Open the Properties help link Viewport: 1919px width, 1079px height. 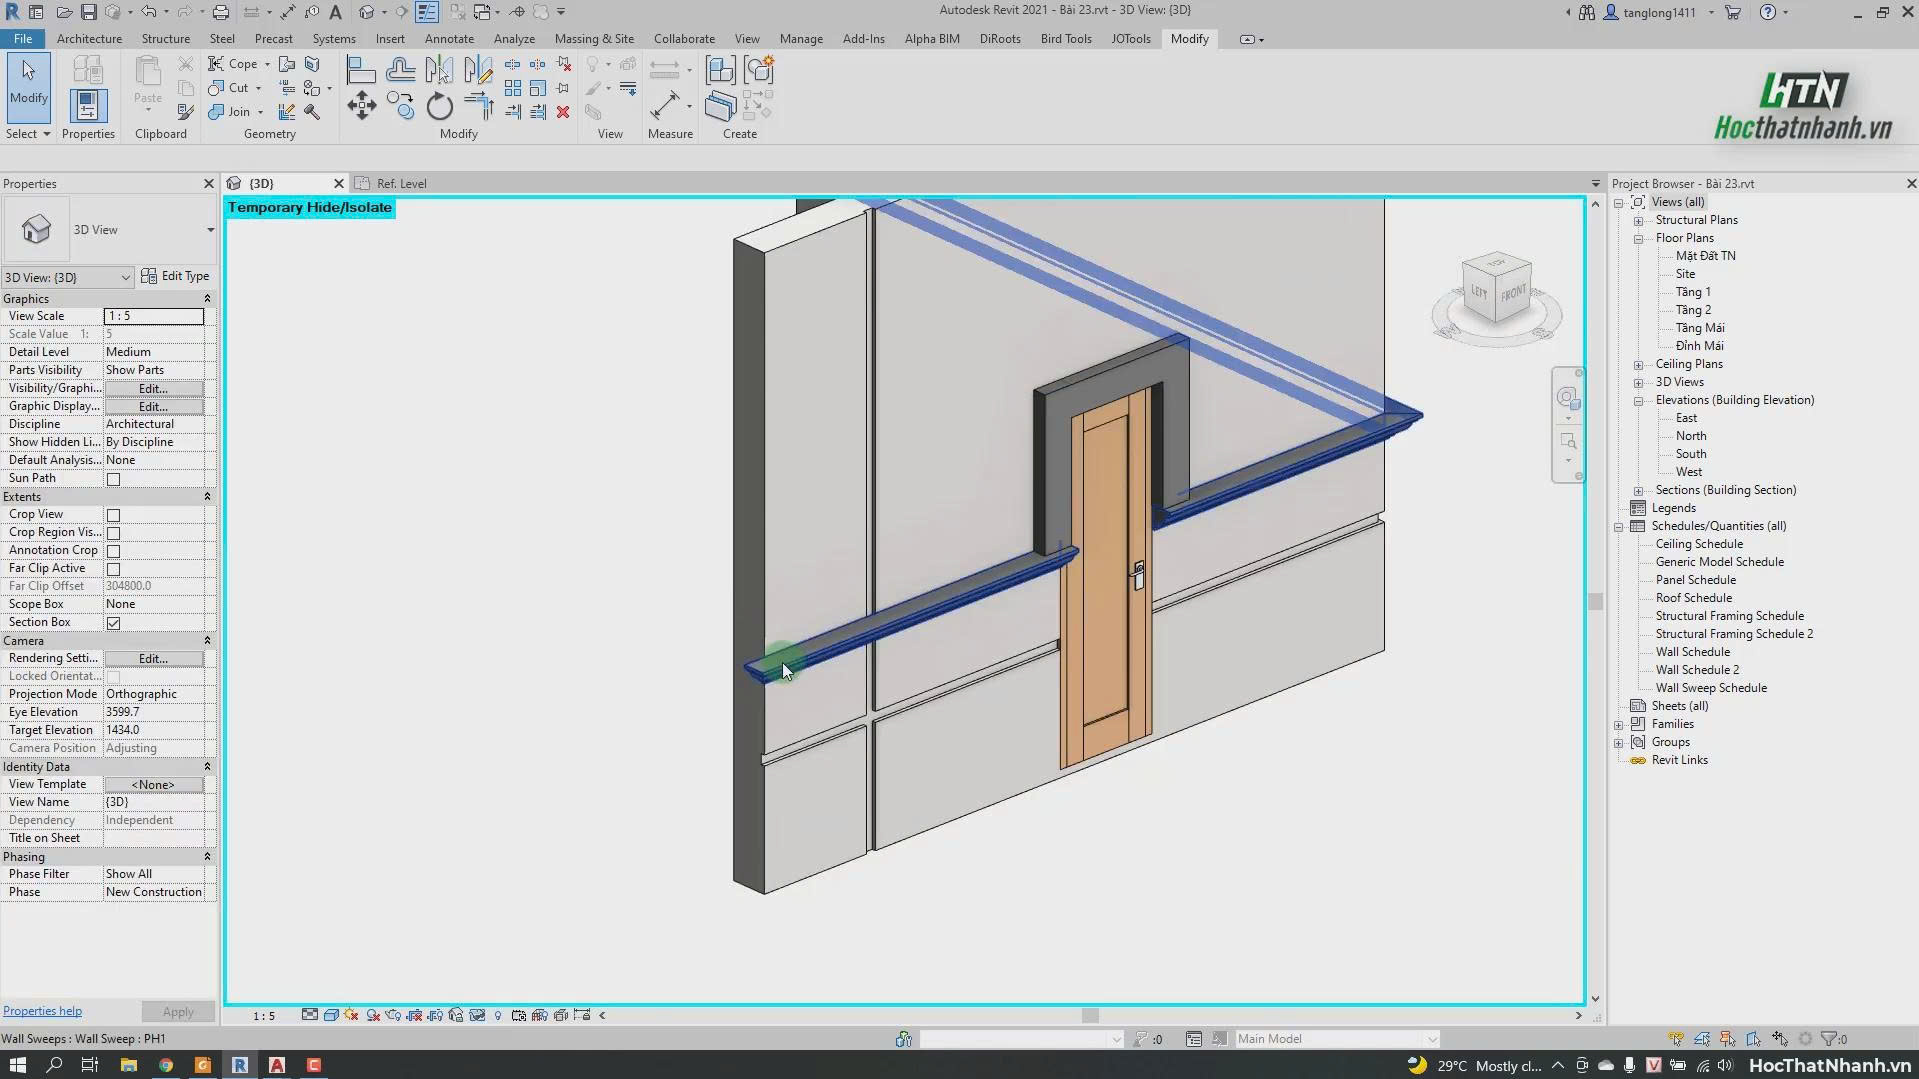coord(42,1011)
